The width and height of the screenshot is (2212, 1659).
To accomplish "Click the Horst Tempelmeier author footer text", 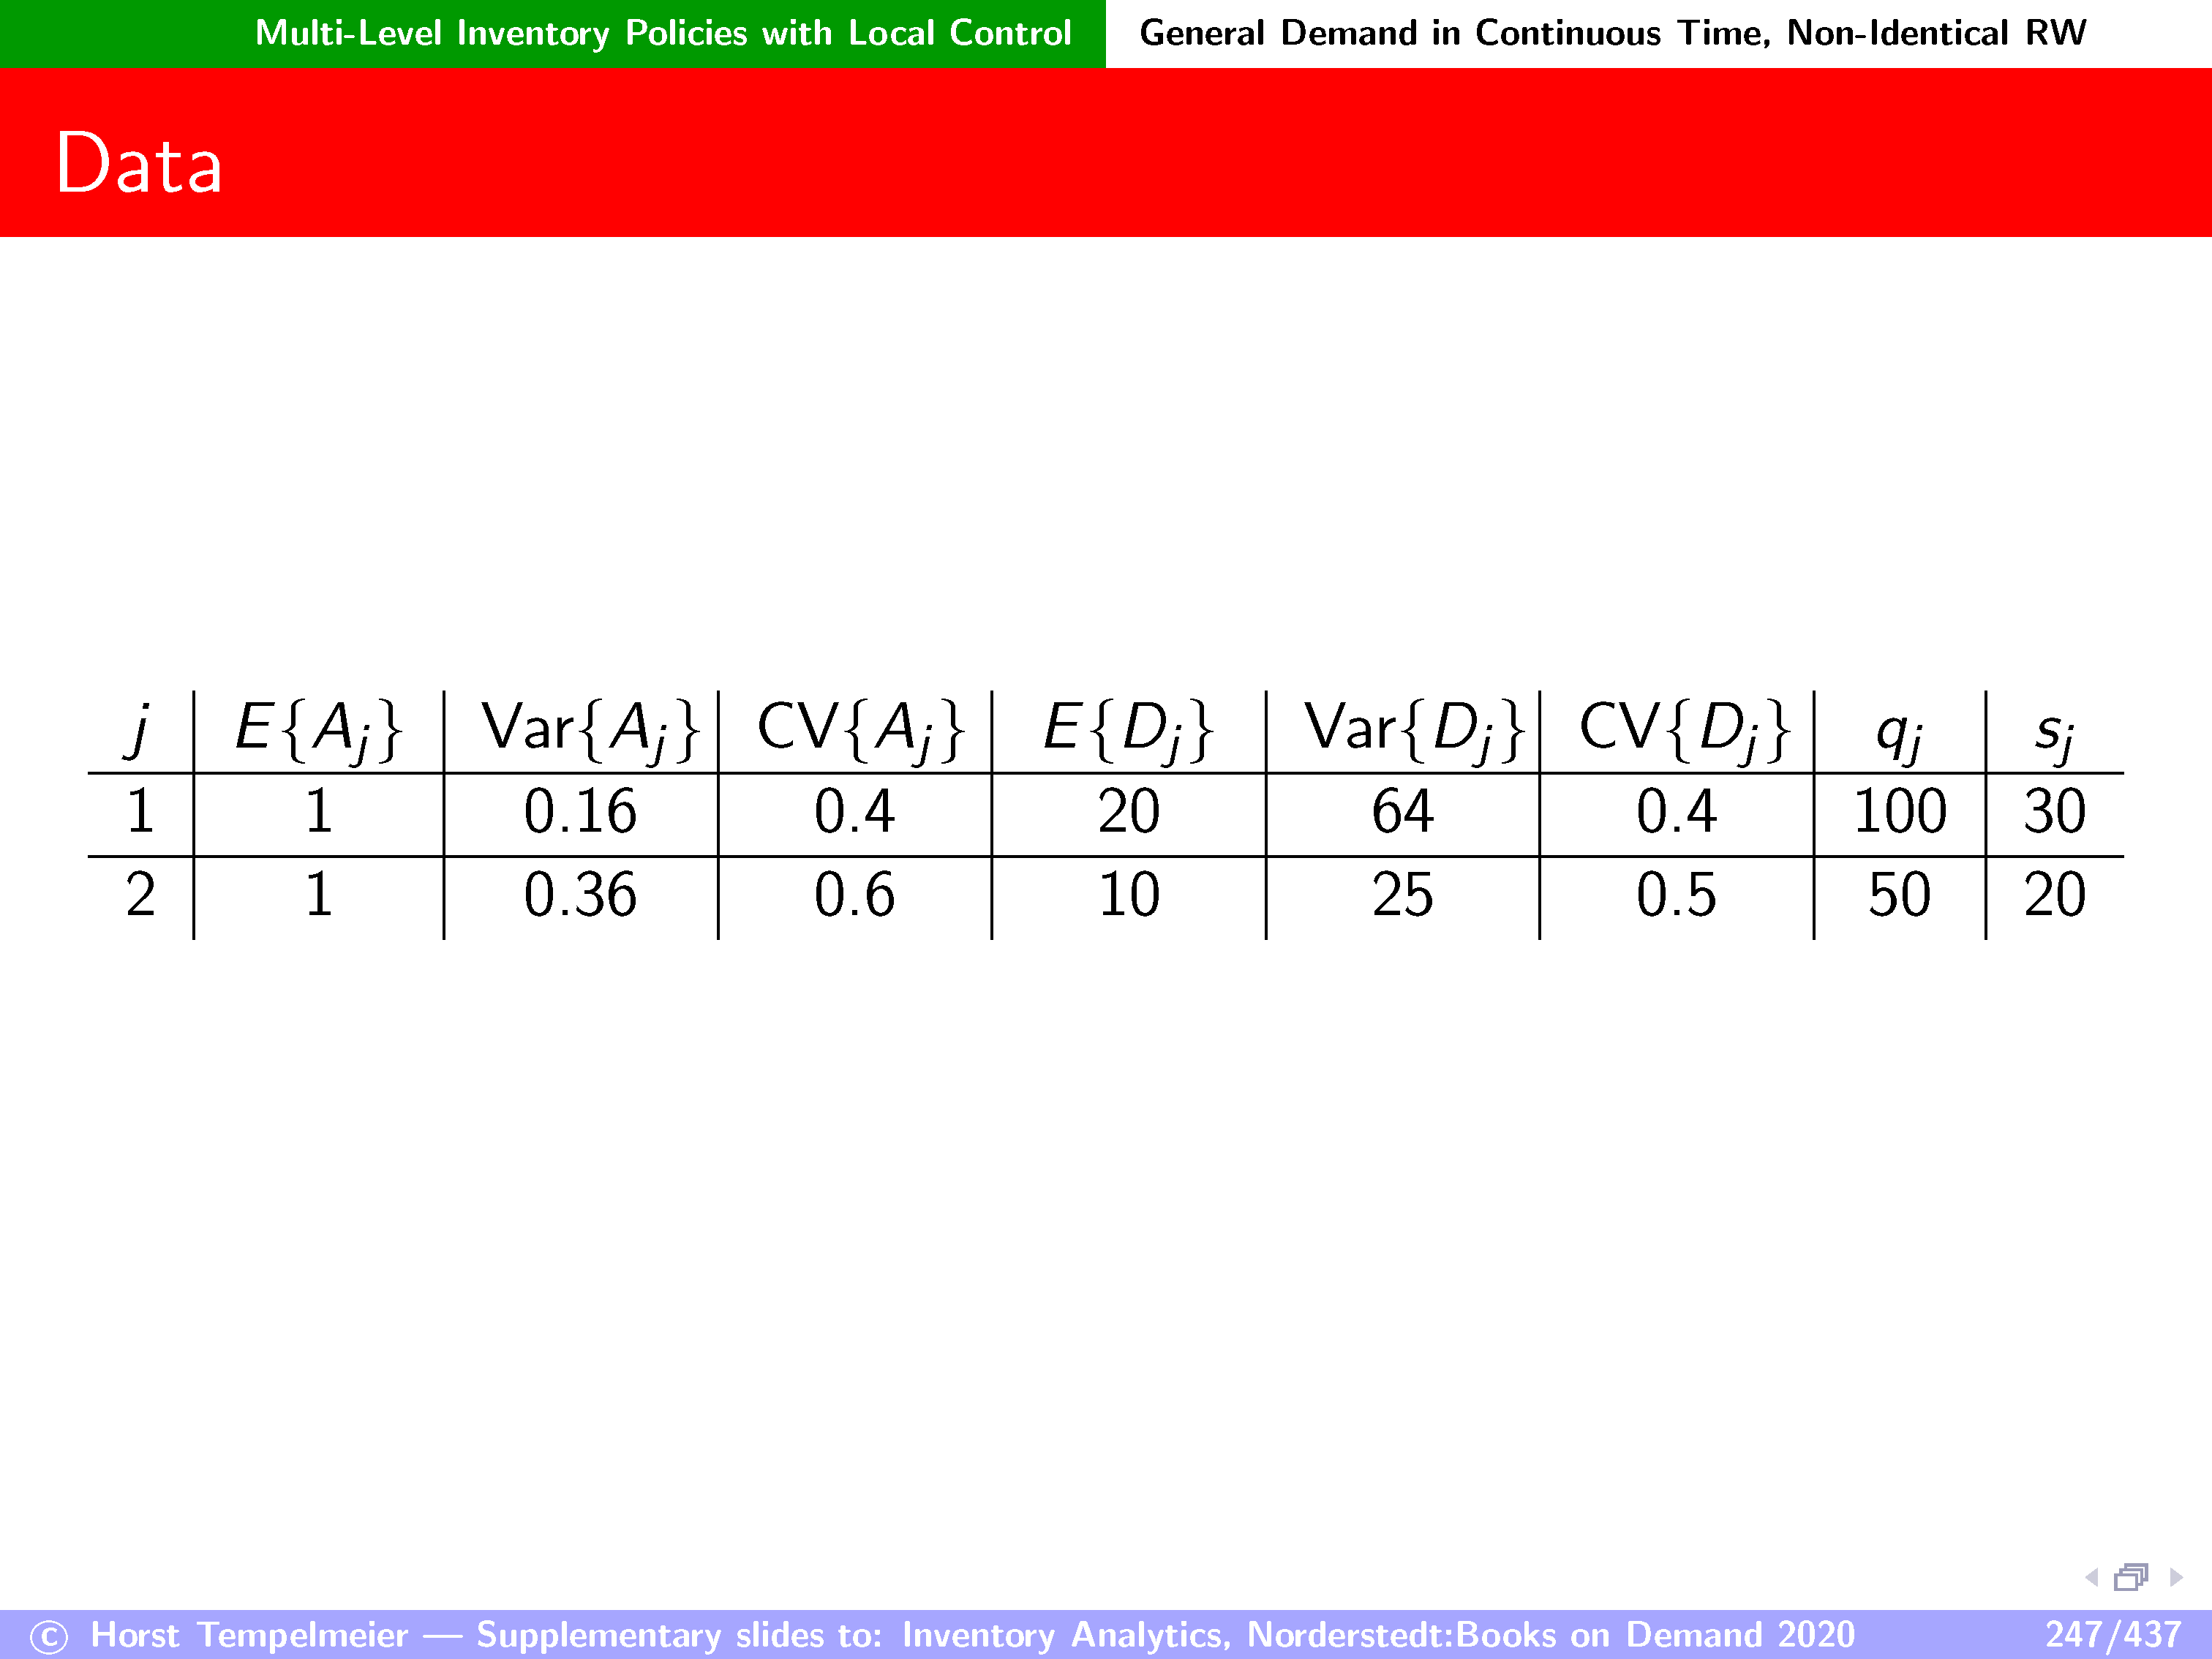I will tap(249, 1634).
